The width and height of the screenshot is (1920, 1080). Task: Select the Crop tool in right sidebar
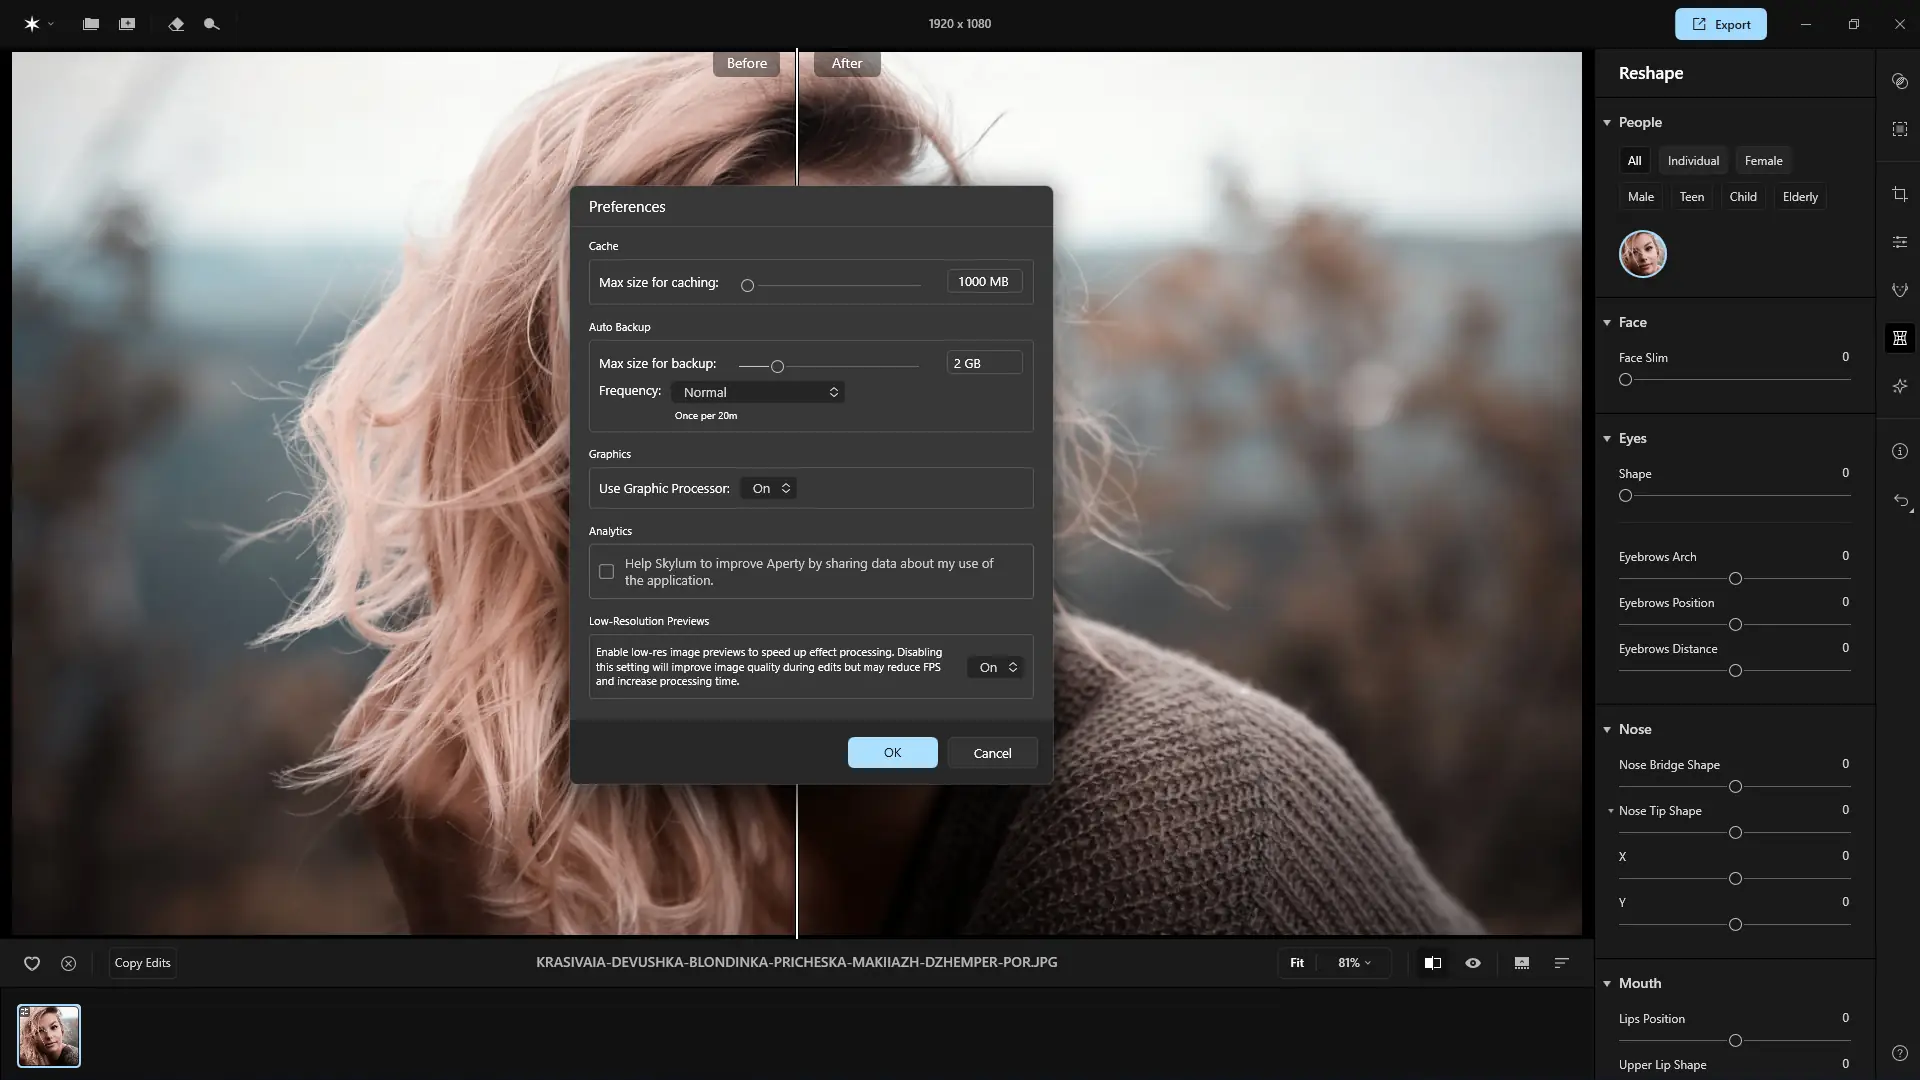tap(1900, 194)
